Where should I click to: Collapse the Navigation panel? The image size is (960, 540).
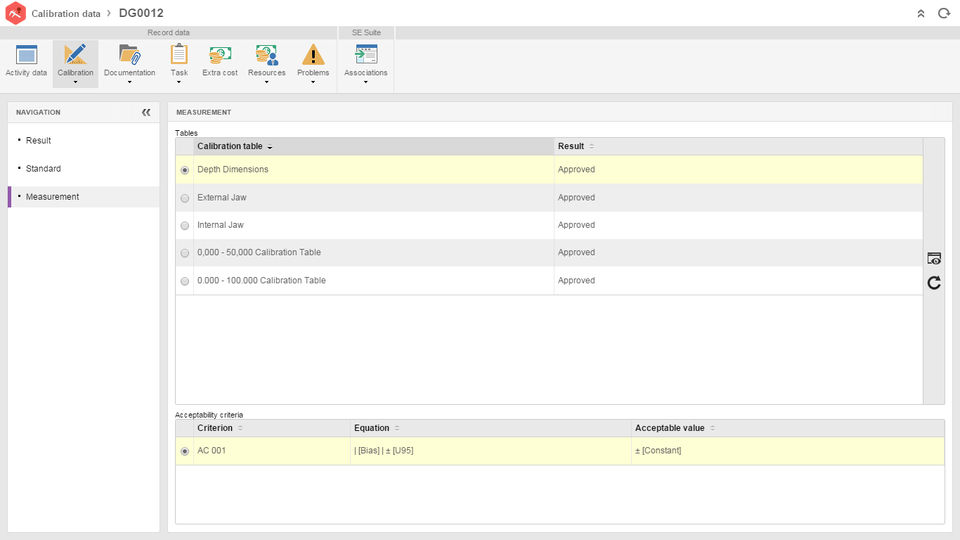[x=146, y=113]
